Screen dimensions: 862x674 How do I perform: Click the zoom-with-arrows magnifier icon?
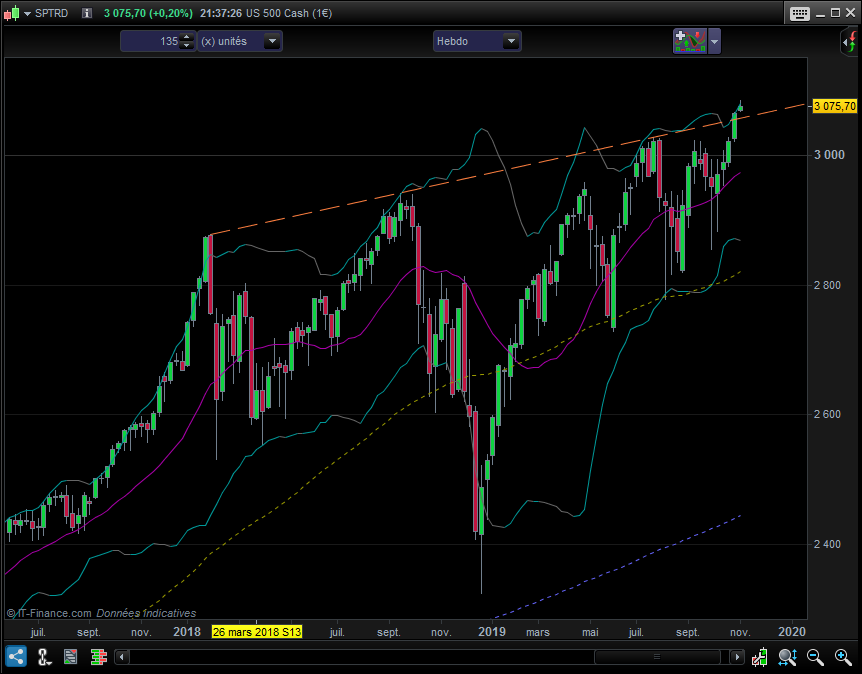pyautogui.click(x=787, y=657)
